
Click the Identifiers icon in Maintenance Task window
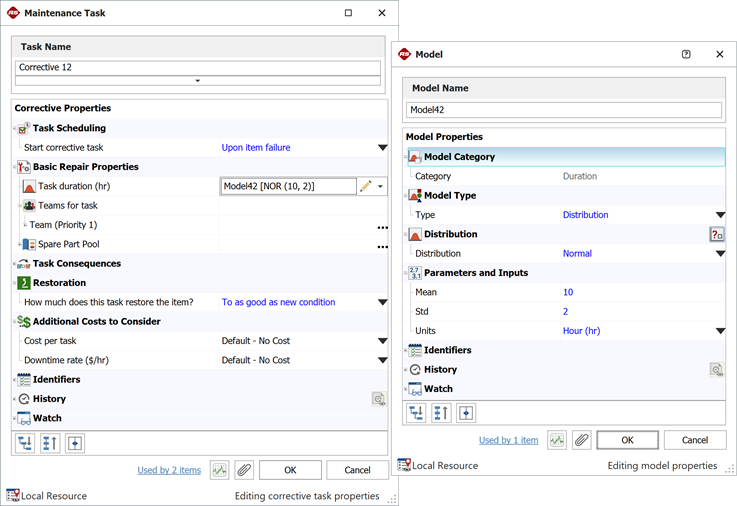click(24, 380)
